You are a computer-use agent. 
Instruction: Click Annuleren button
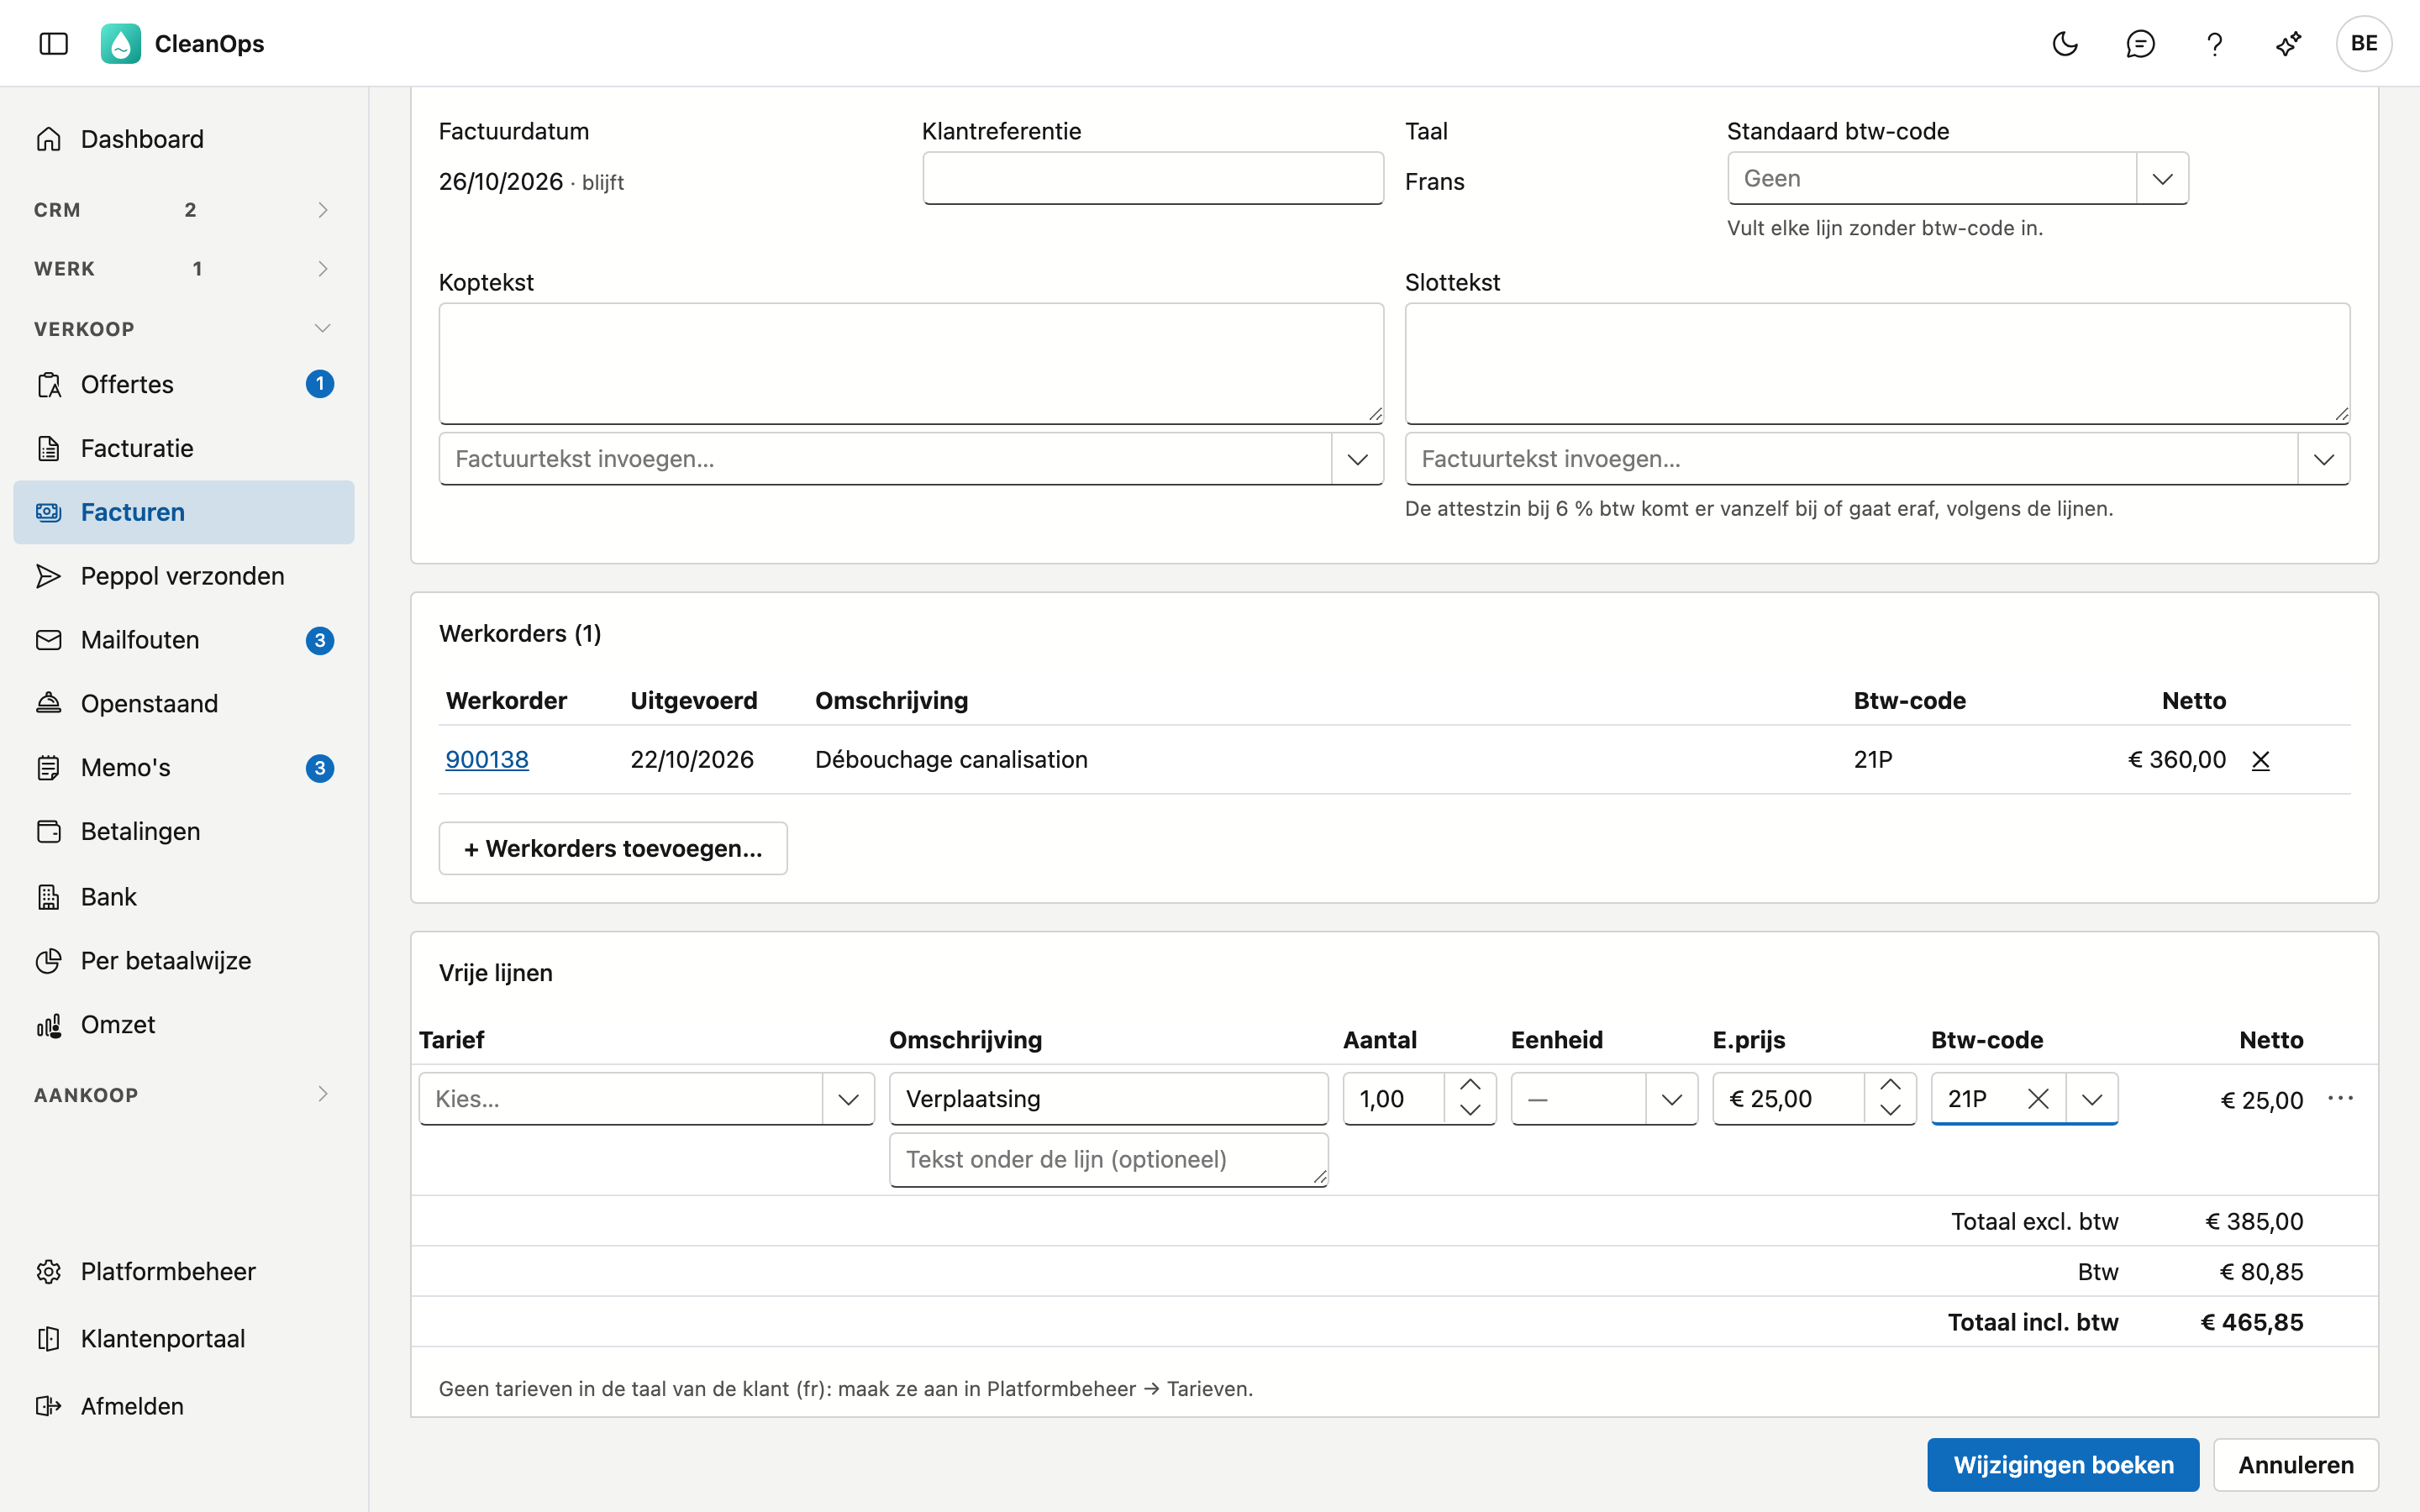click(x=2296, y=1465)
